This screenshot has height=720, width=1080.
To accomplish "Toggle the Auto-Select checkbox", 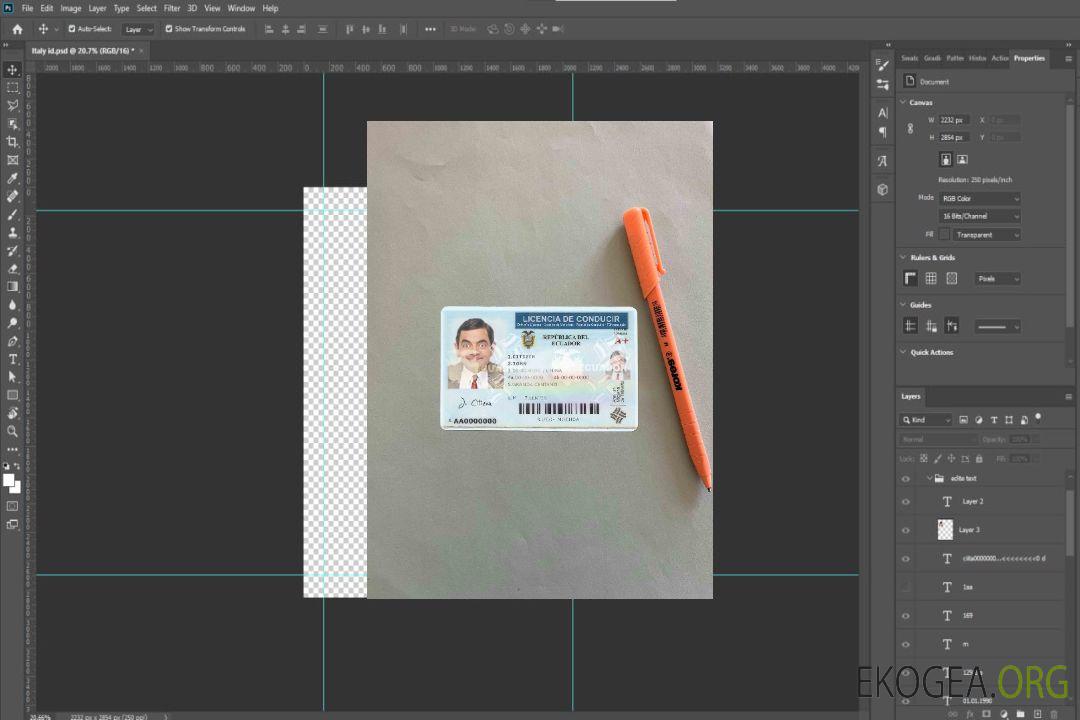I will click(x=72, y=29).
